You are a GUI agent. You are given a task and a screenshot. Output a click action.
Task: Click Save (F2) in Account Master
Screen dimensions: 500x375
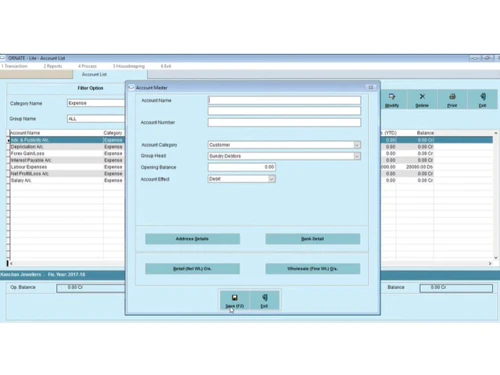(x=235, y=300)
